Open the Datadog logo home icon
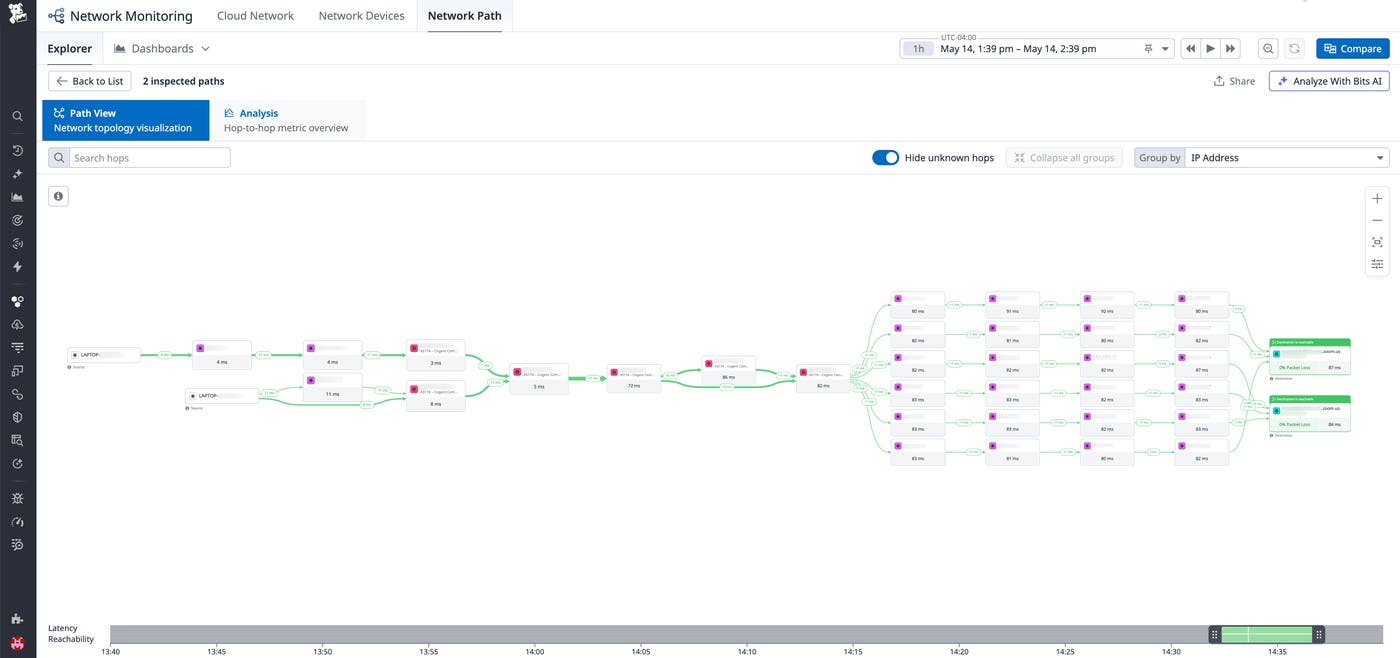The image size is (1400, 658). tap(17, 15)
